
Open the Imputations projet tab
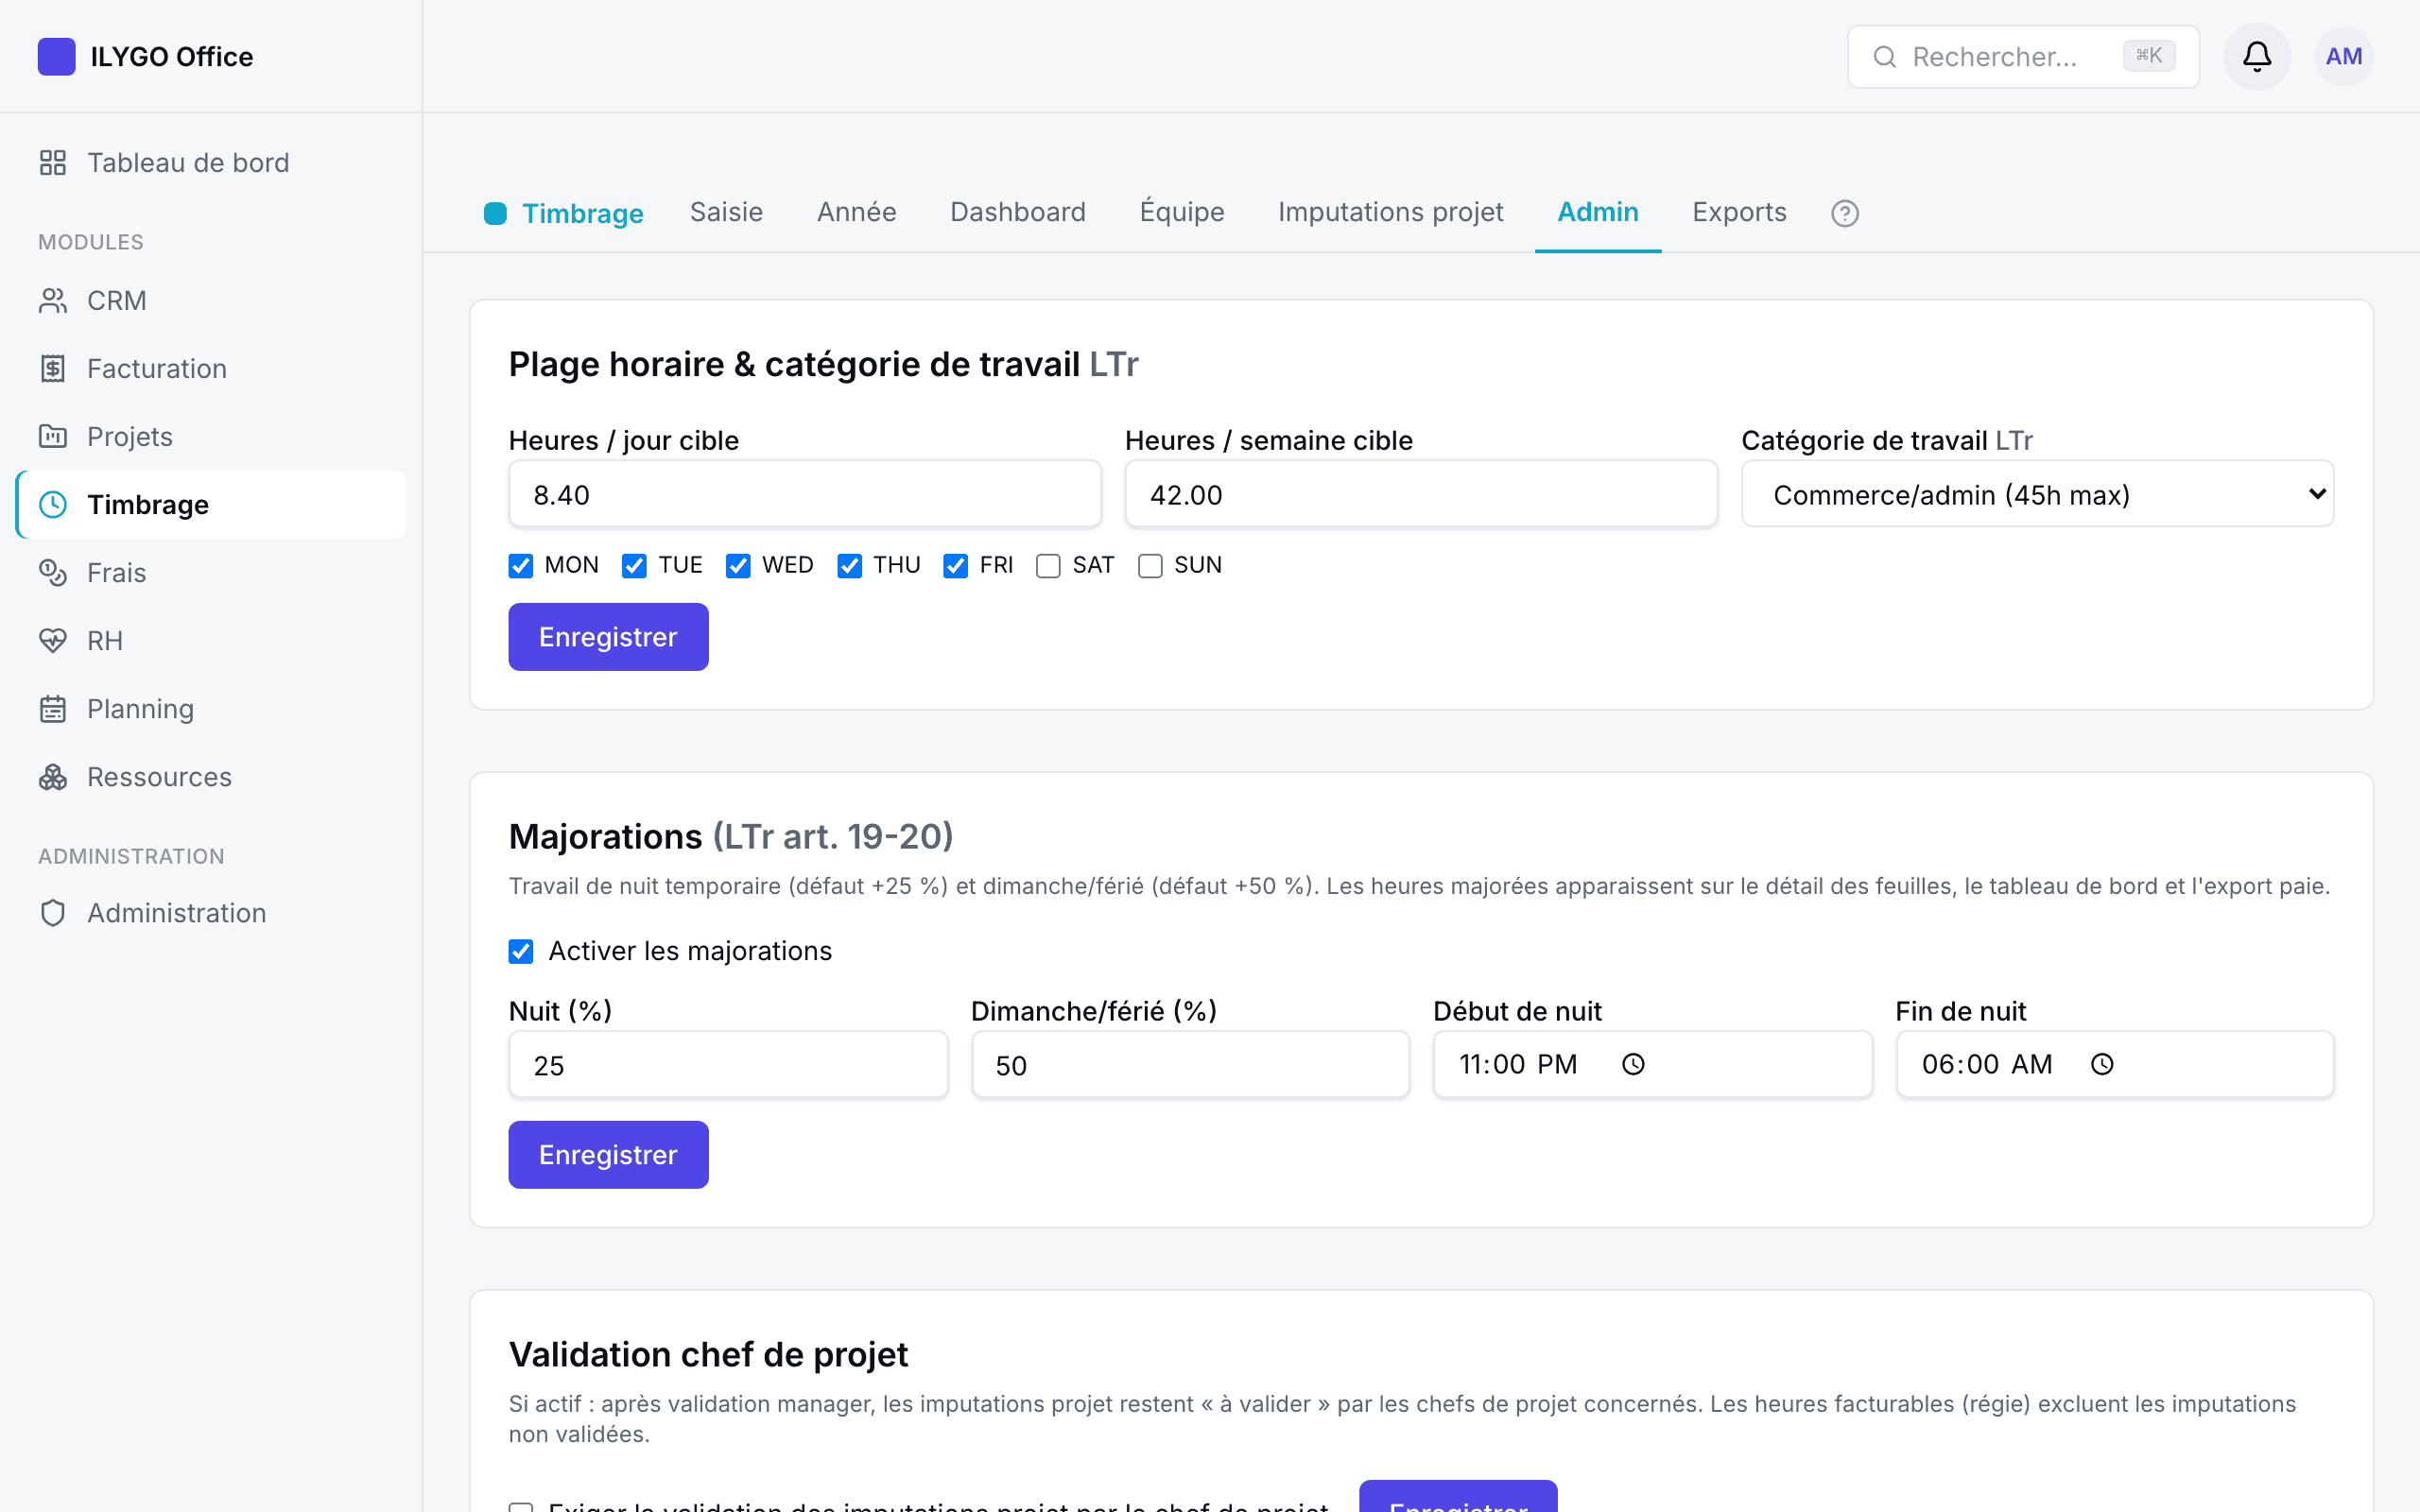pyautogui.click(x=1390, y=212)
